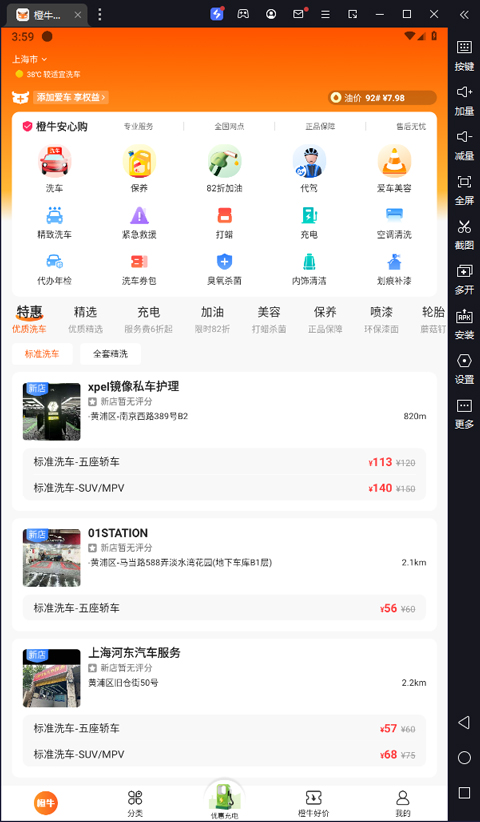Image resolution: width=480 pixels, height=822 pixels.
Task: Select xpel 标准洗车-SUV/MPV ¥140 offer
Action: click(x=224, y=488)
